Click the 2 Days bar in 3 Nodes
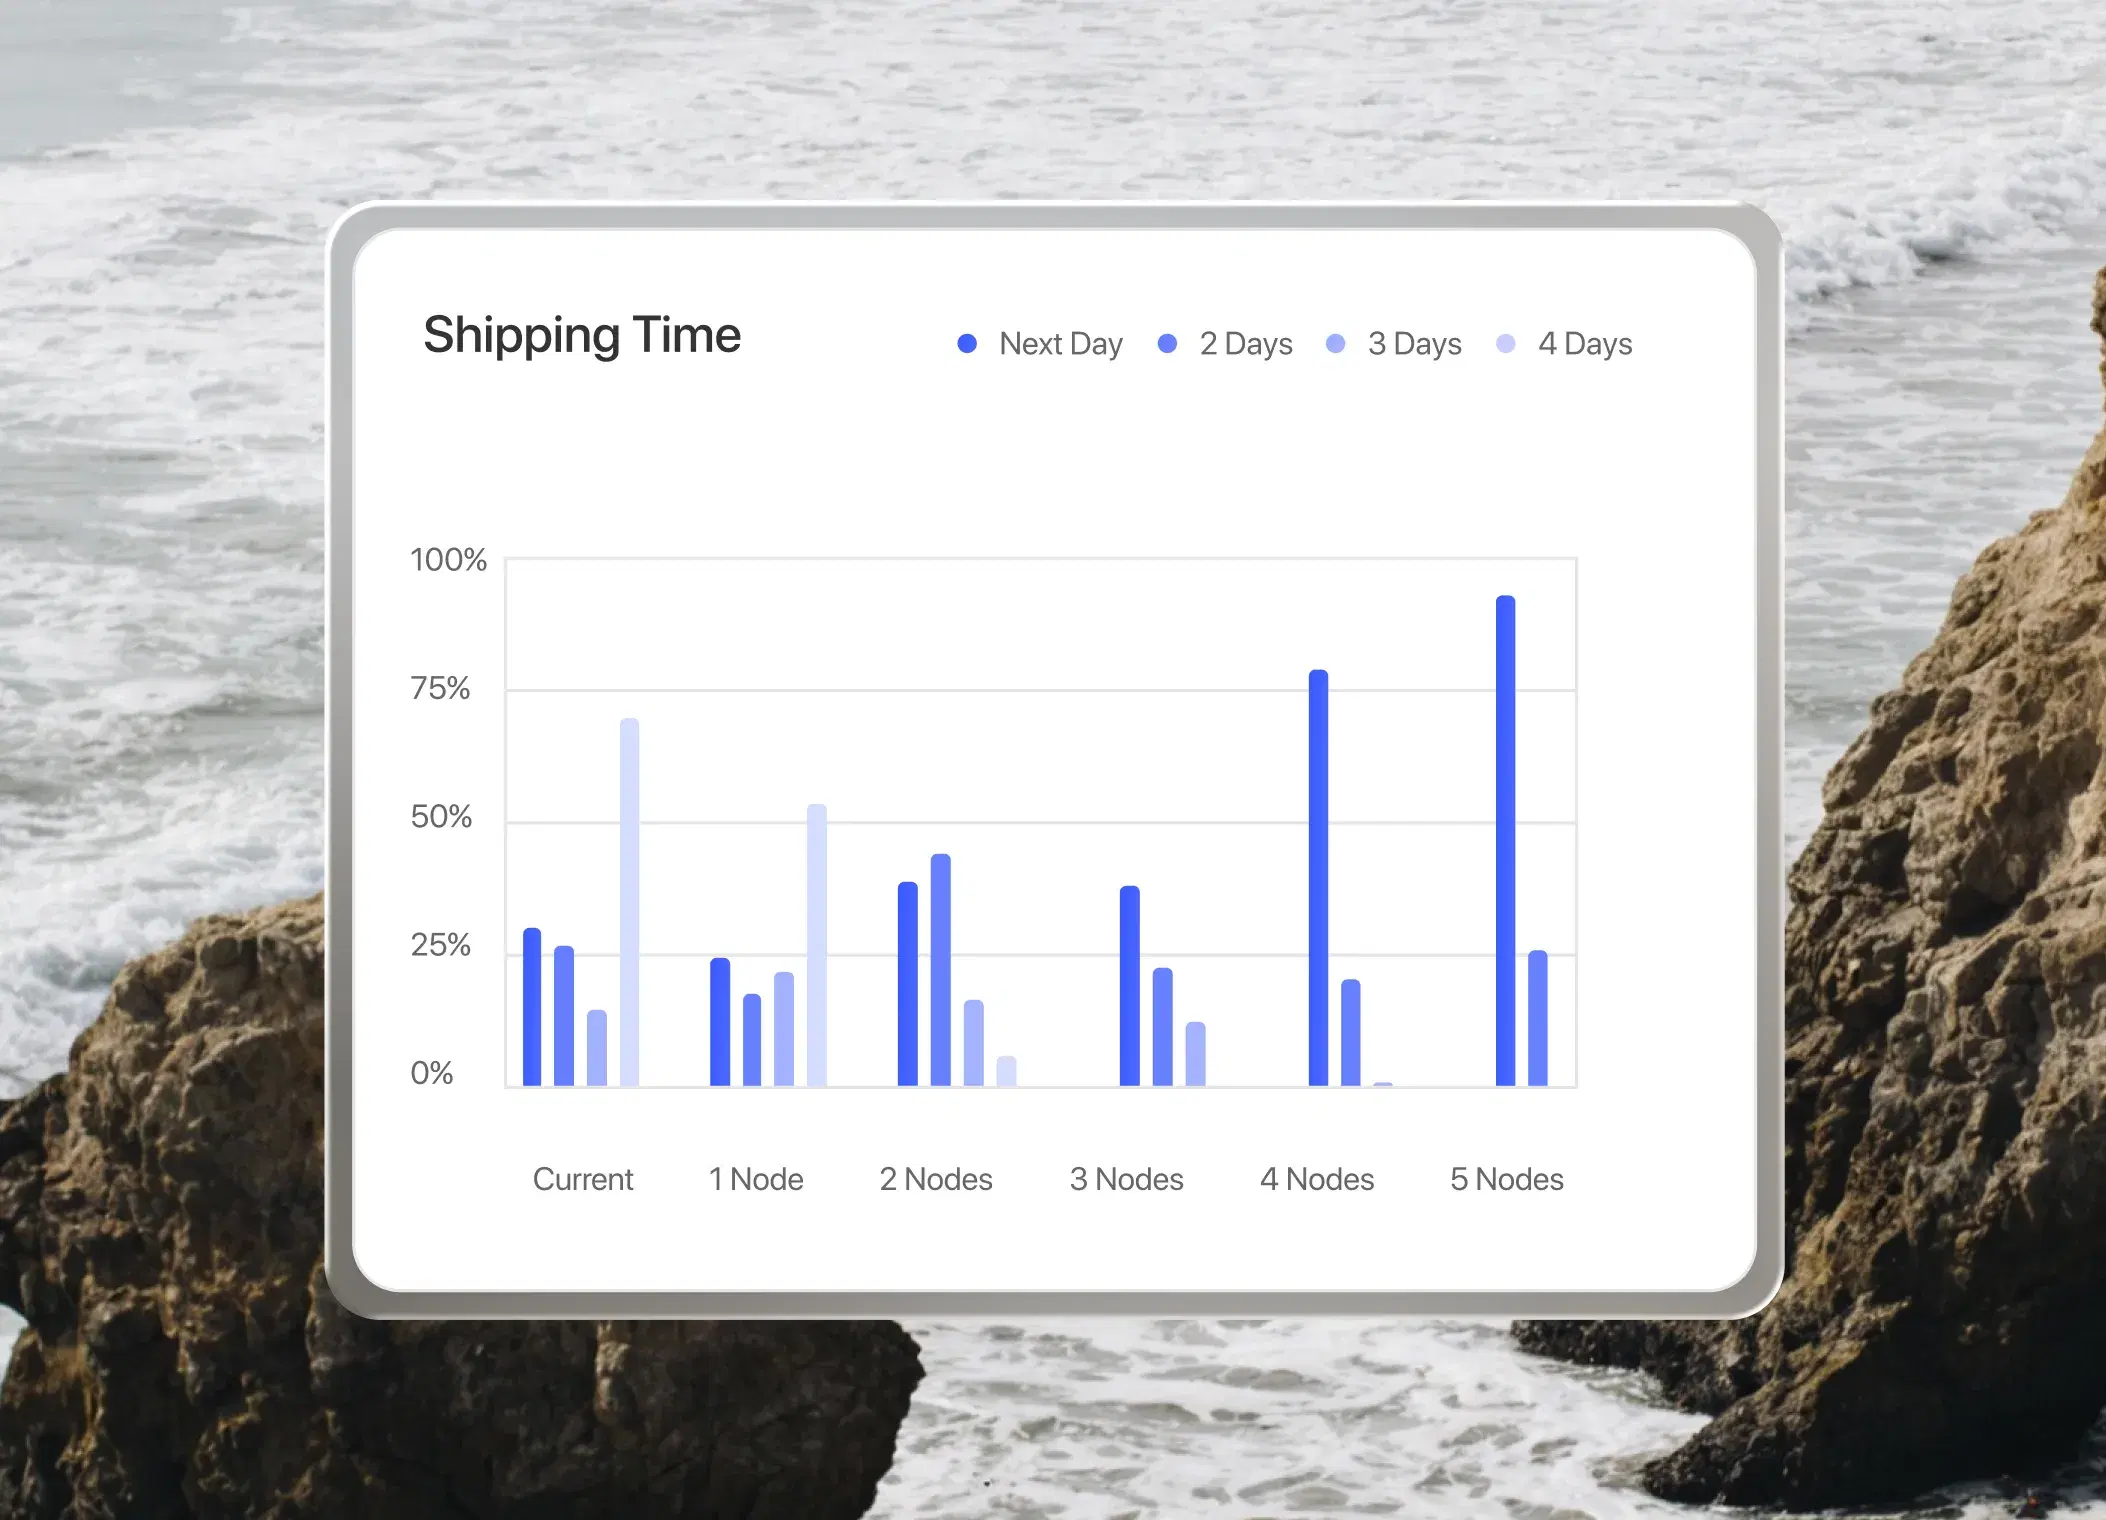The width and height of the screenshot is (2106, 1520). [1163, 1027]
